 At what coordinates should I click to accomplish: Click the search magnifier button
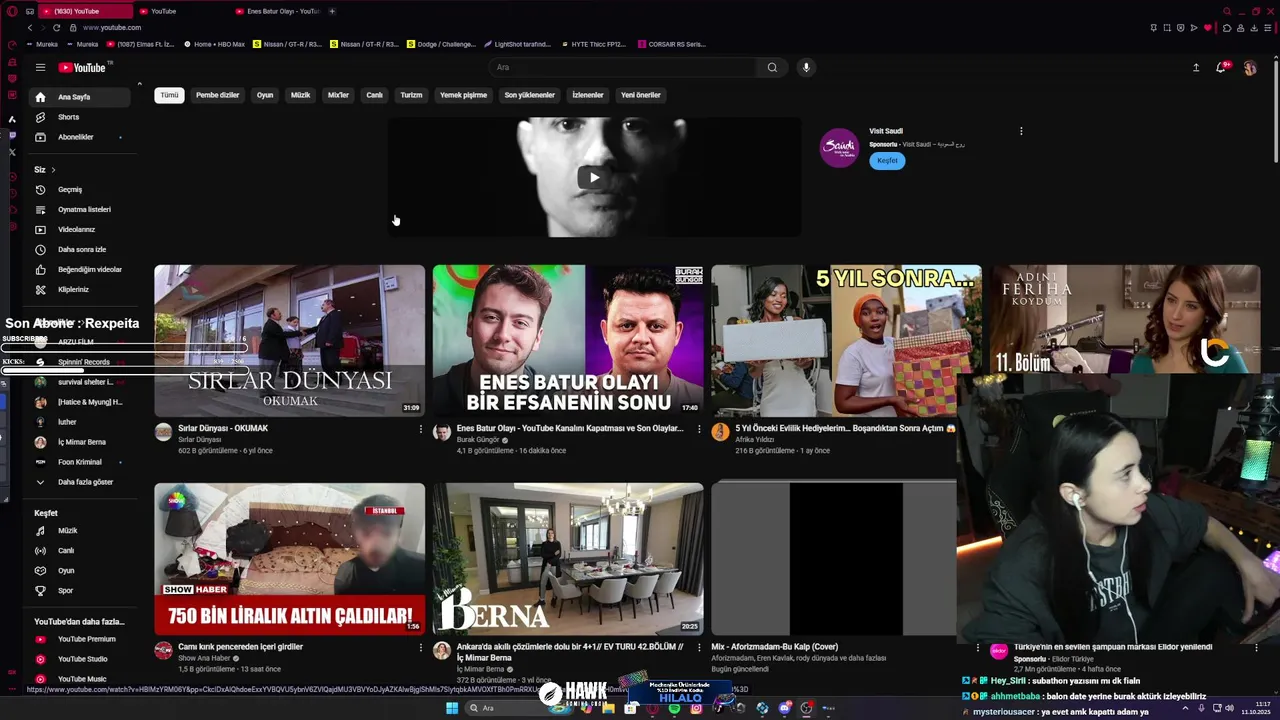(772, 68)
